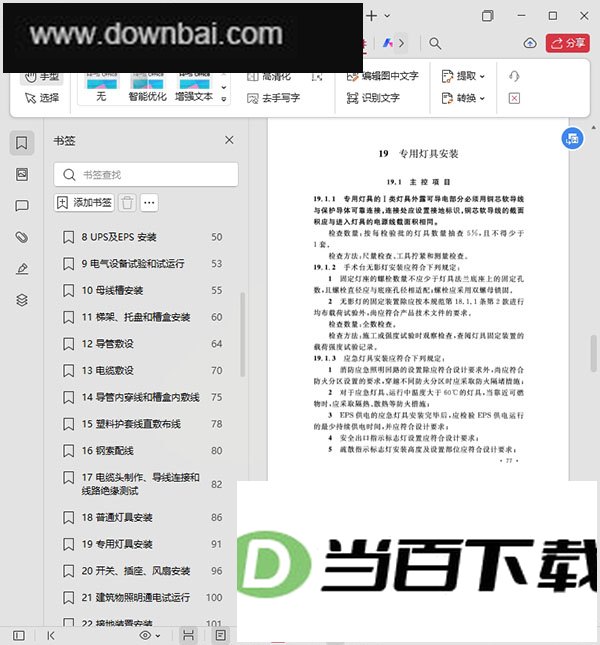
Task: Open the bookmarks panel icon in sidebar
Action: tap(22, 143)
